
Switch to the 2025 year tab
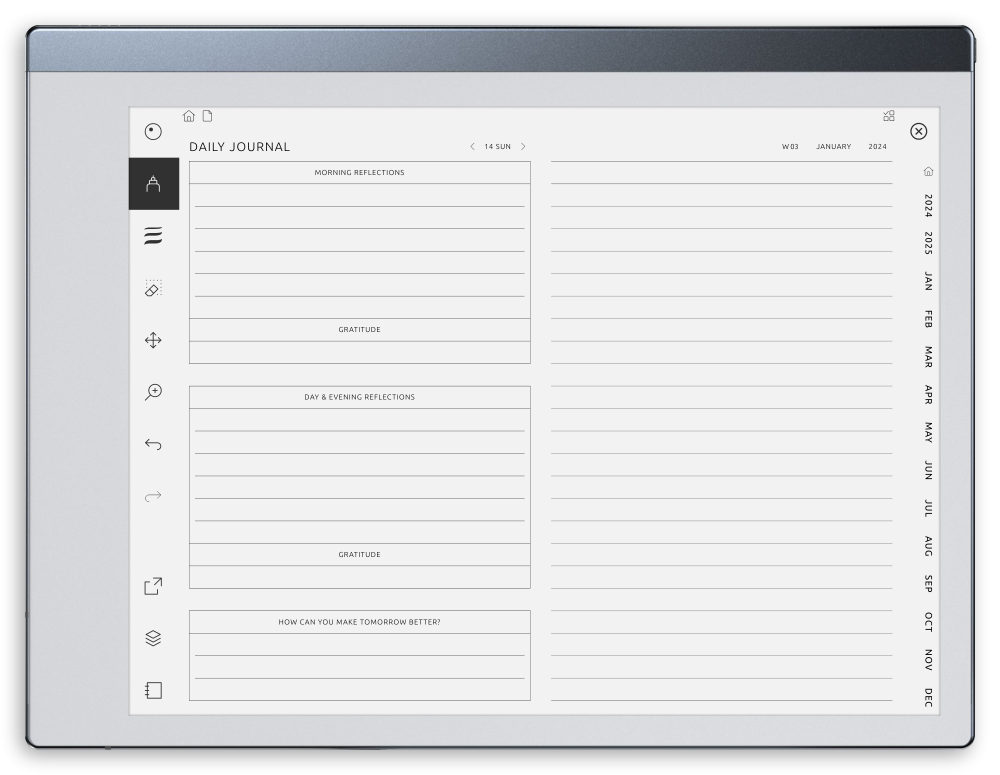(x=928, y=243)
